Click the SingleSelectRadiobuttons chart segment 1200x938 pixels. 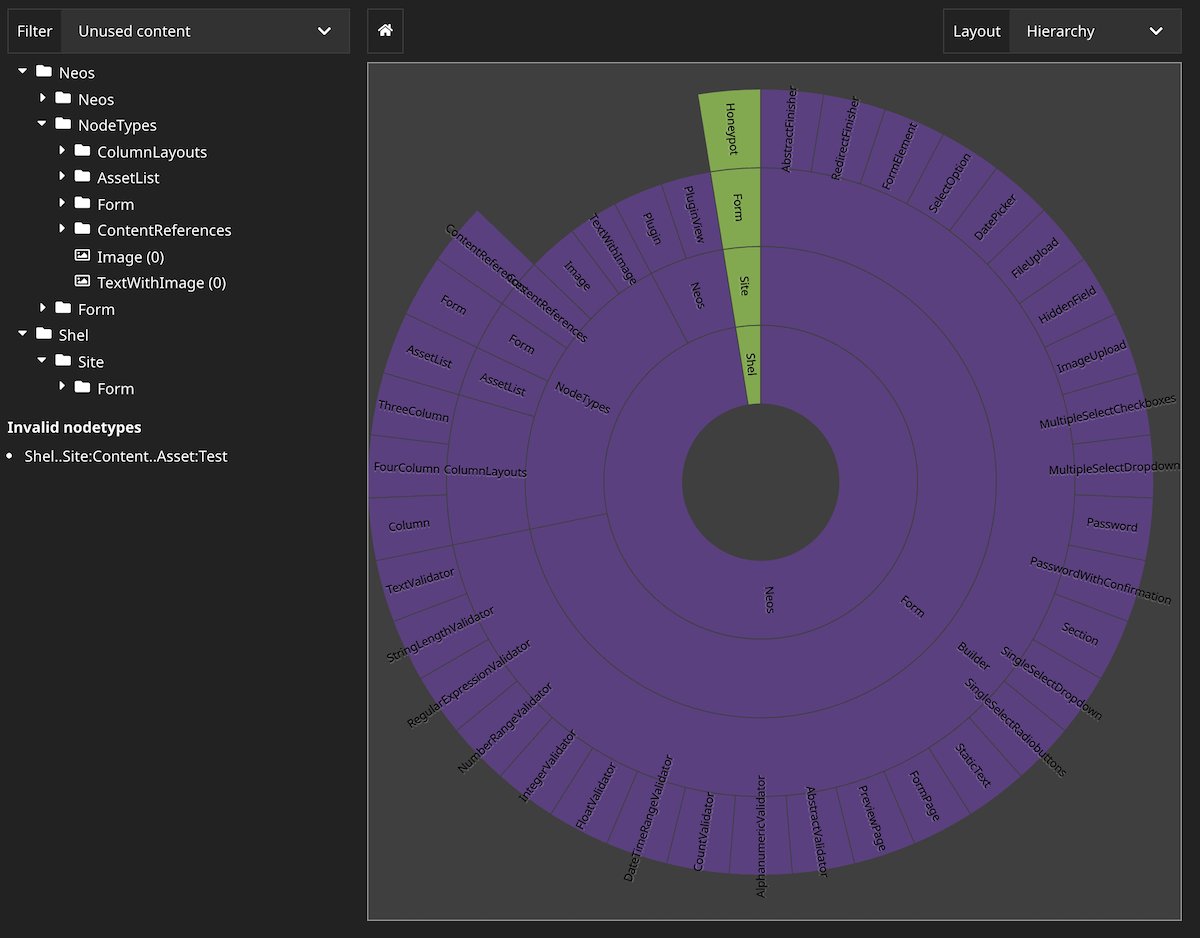1016,728
